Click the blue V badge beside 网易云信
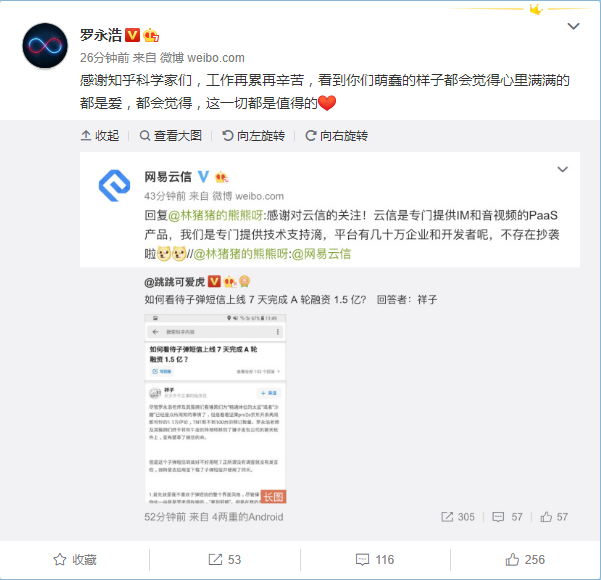601x580 pixels. (203, 177)
